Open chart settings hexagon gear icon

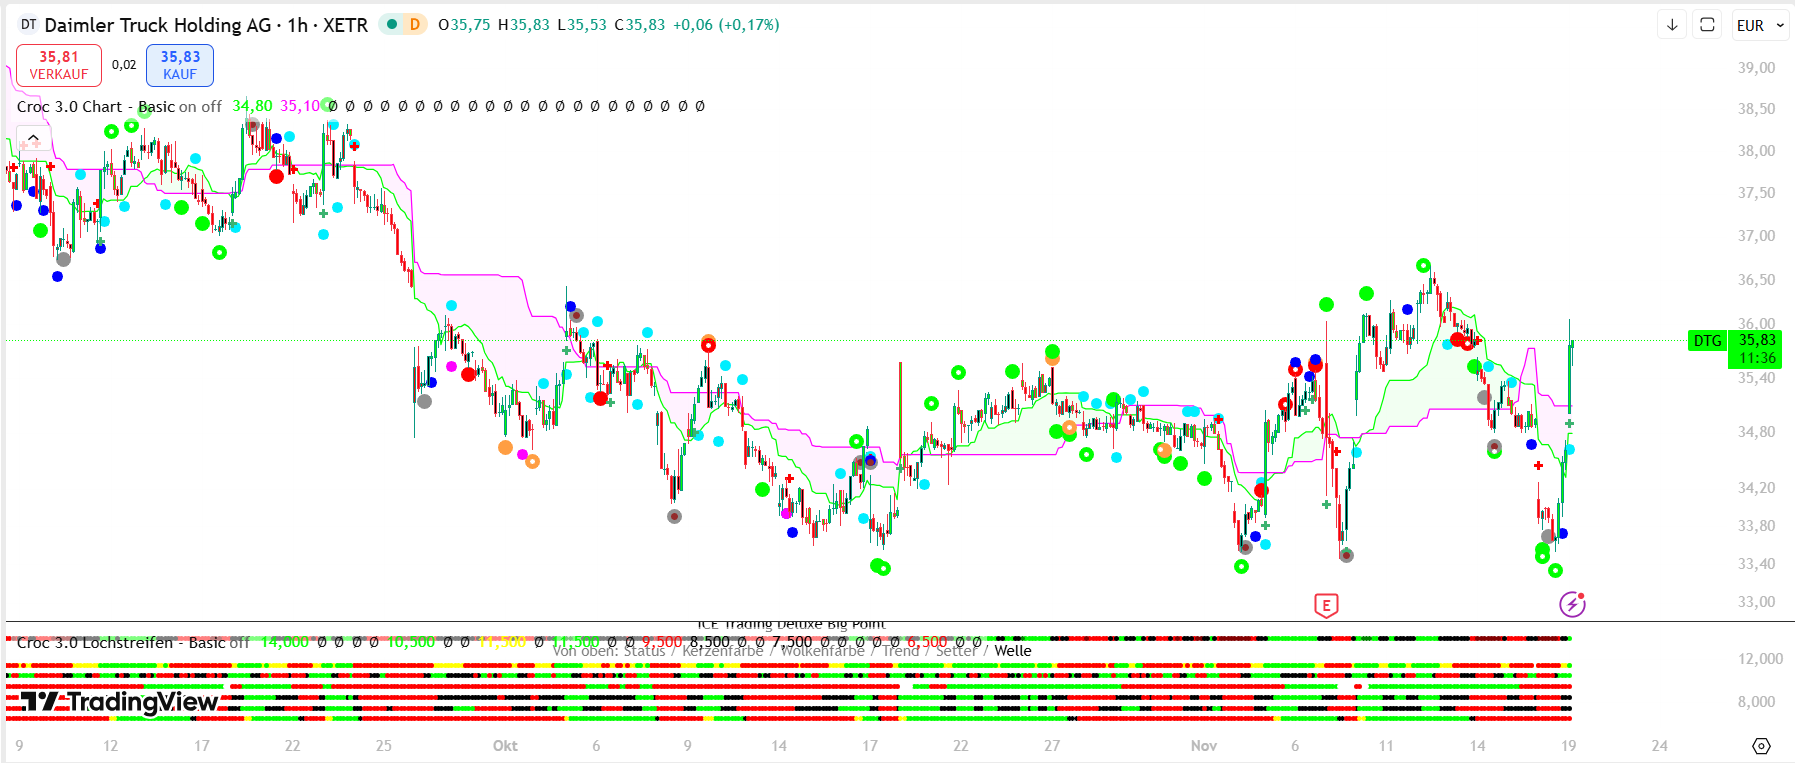pyautogui.click(x=1762, y=746)
